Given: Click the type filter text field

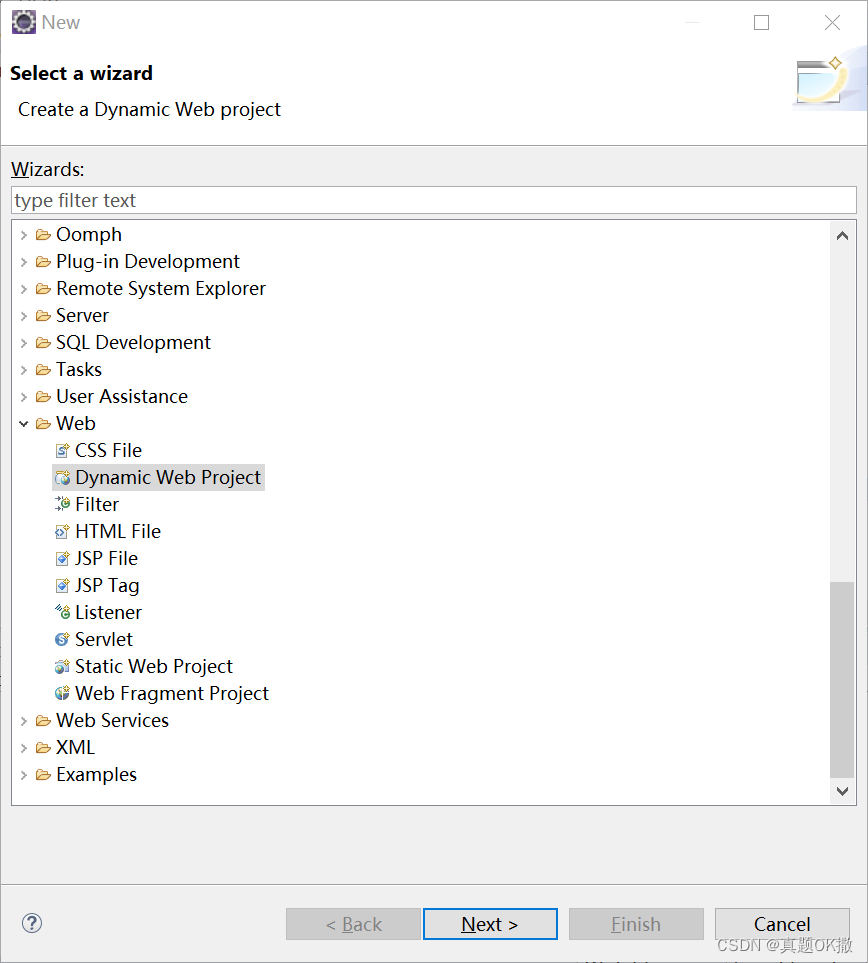Looking at the screenshot, I should click(x=434, y=200).
